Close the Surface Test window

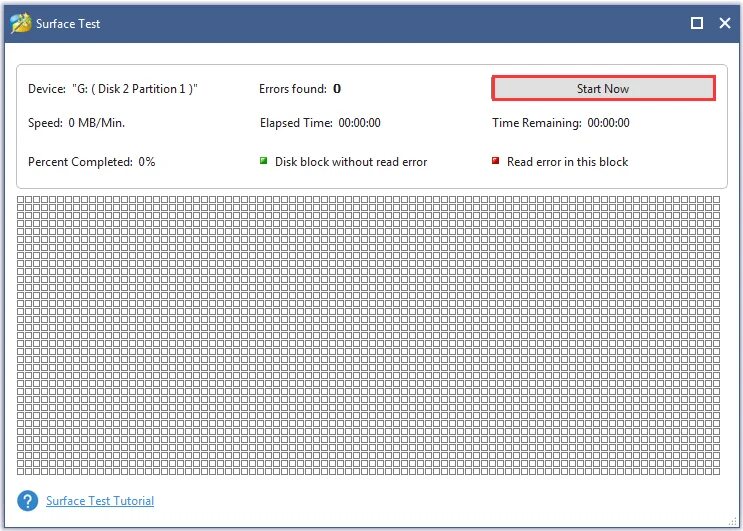[x=725, y=23]
